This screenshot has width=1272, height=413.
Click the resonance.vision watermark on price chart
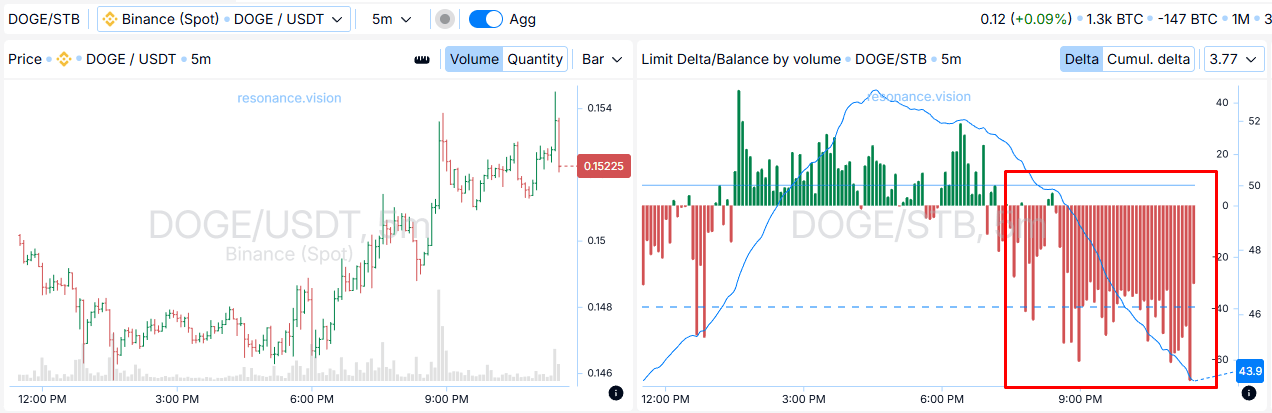[289, 98]
